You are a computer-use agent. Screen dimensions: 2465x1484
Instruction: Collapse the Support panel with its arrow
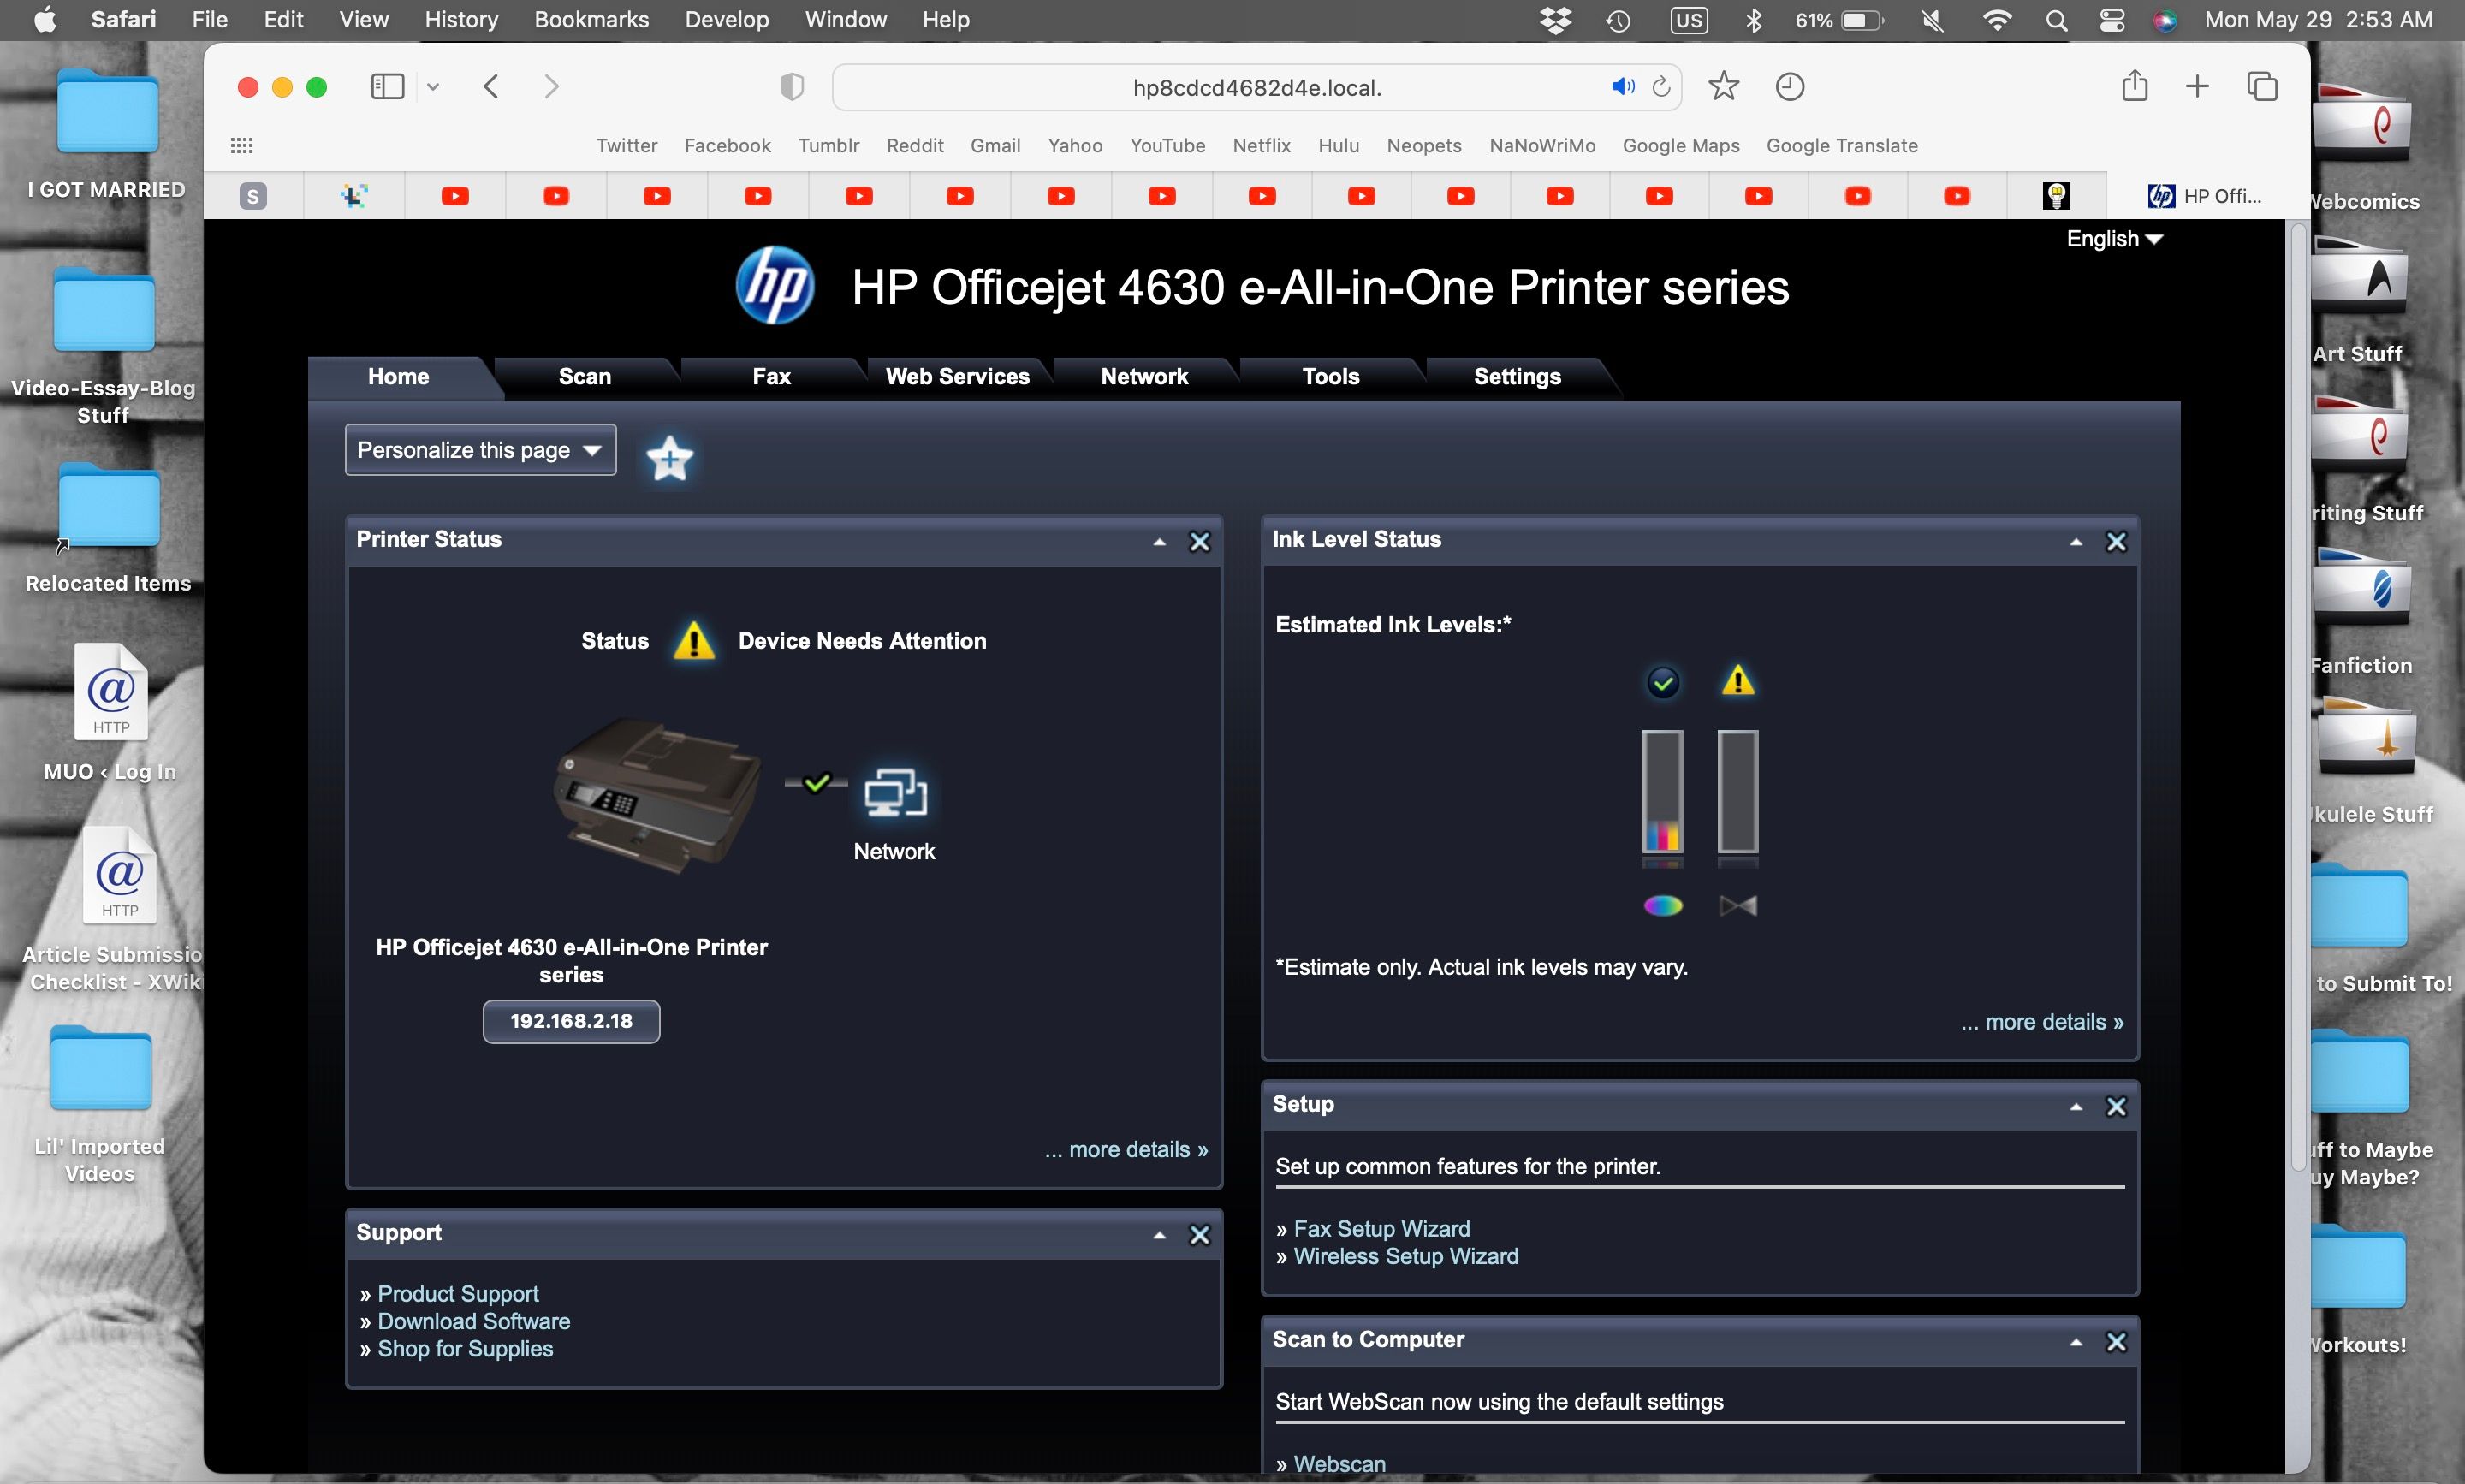1159,1235
